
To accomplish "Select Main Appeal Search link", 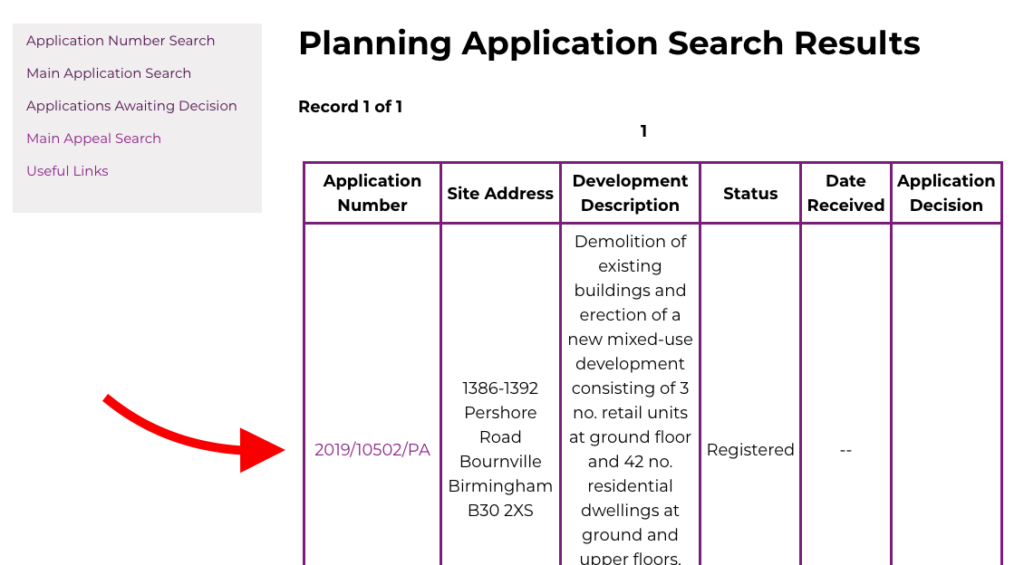I will pyautogui.click(x=93, y=138).
